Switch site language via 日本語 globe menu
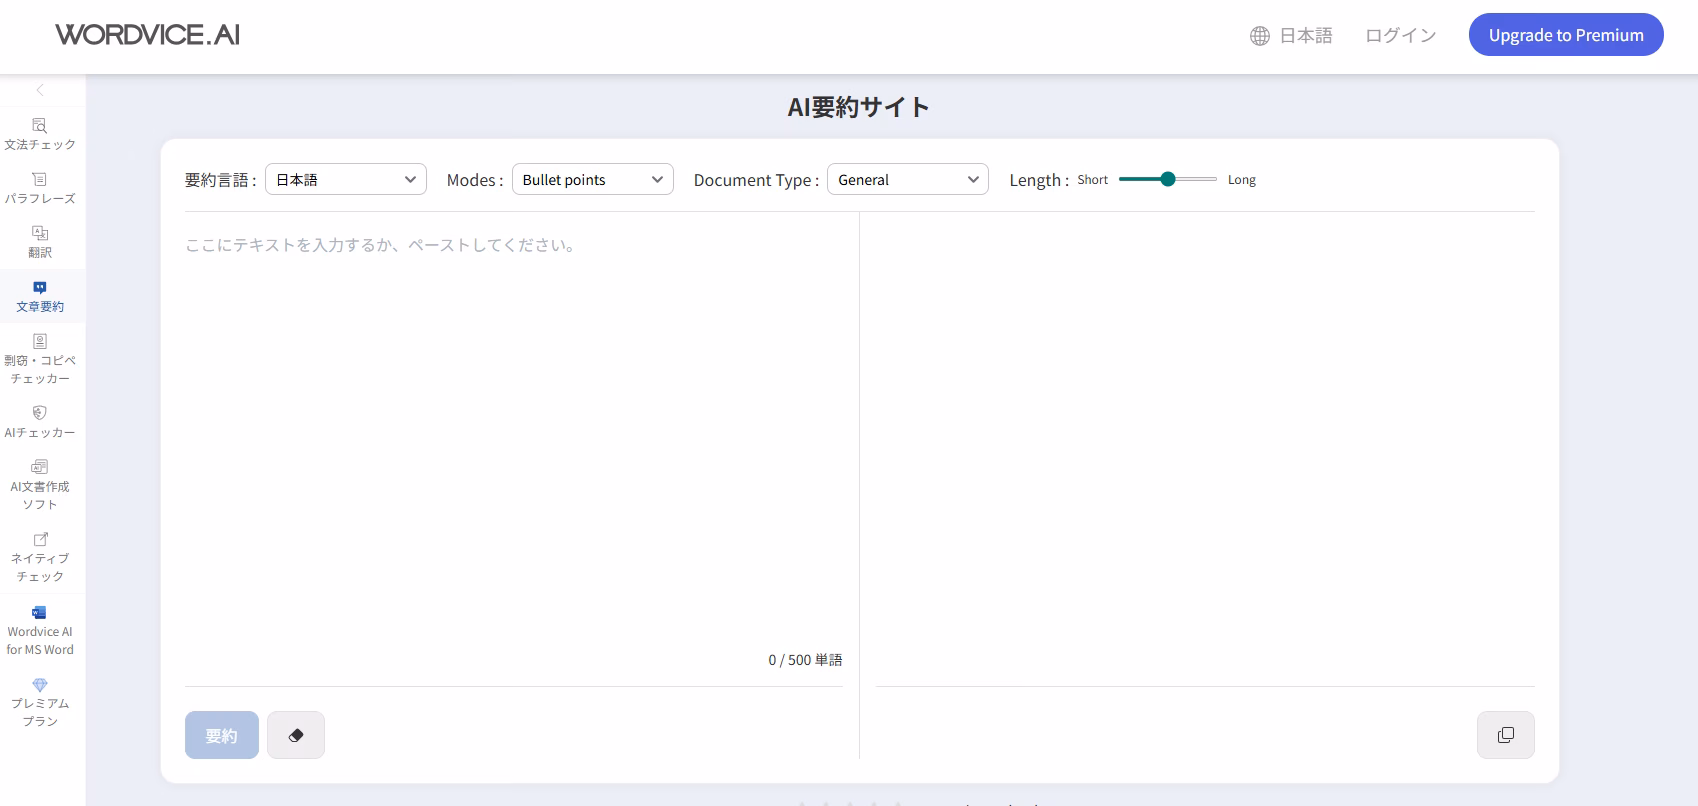1698x806 pixels. click(x=1291, y=36)
